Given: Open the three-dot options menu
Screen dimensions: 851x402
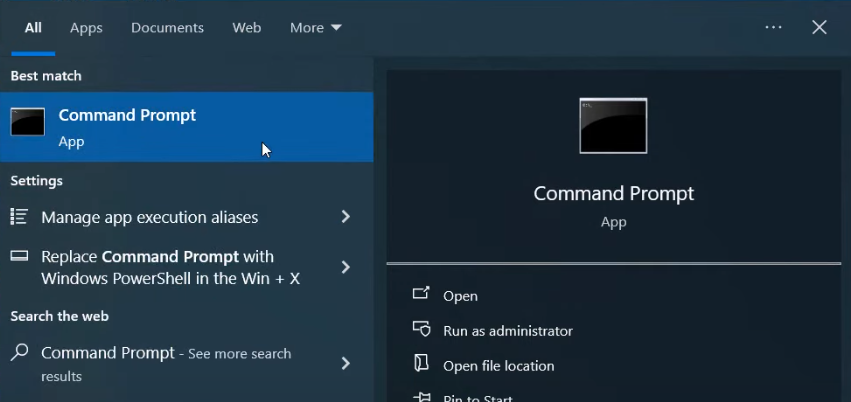Looking at the screenshot, I should 773,27.
